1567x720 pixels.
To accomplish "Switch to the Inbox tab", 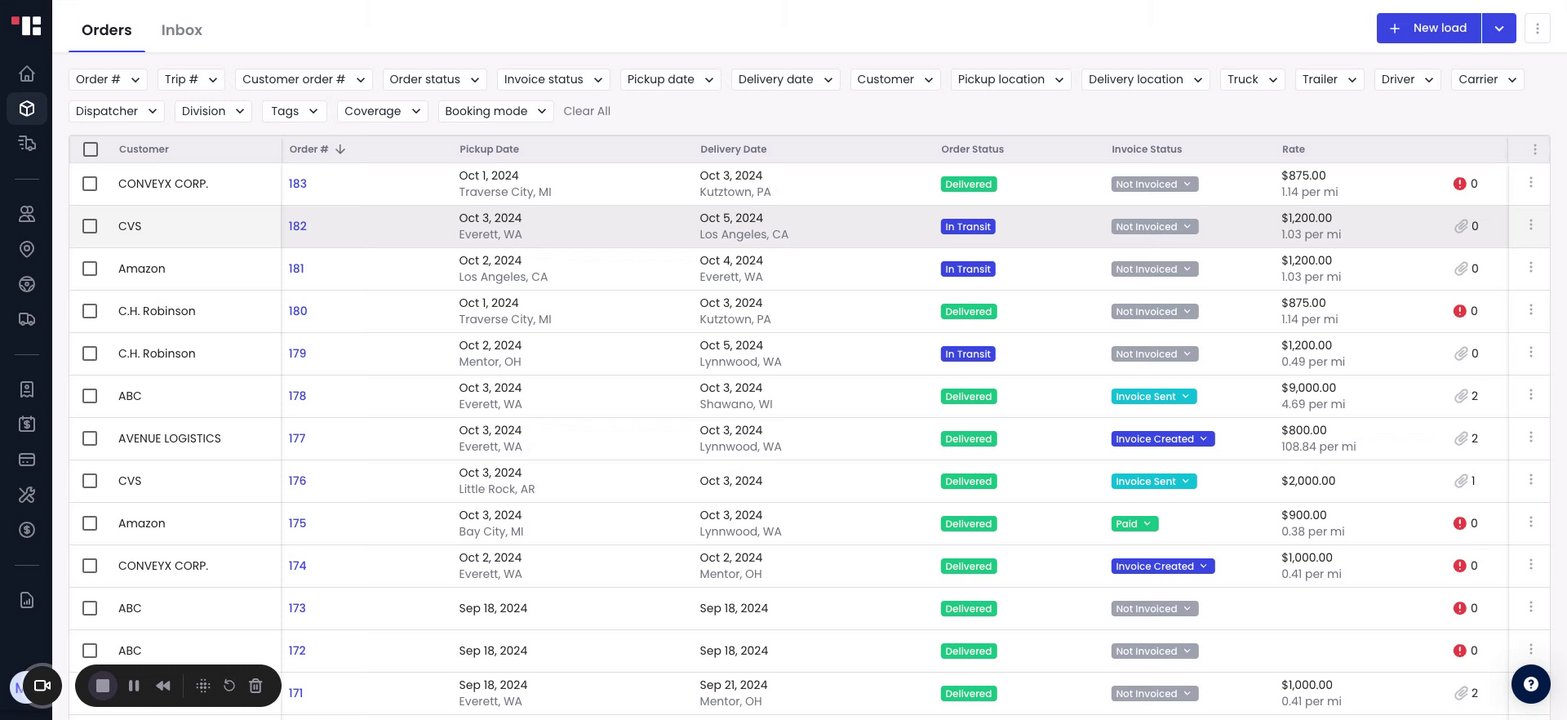I will 182,30.
